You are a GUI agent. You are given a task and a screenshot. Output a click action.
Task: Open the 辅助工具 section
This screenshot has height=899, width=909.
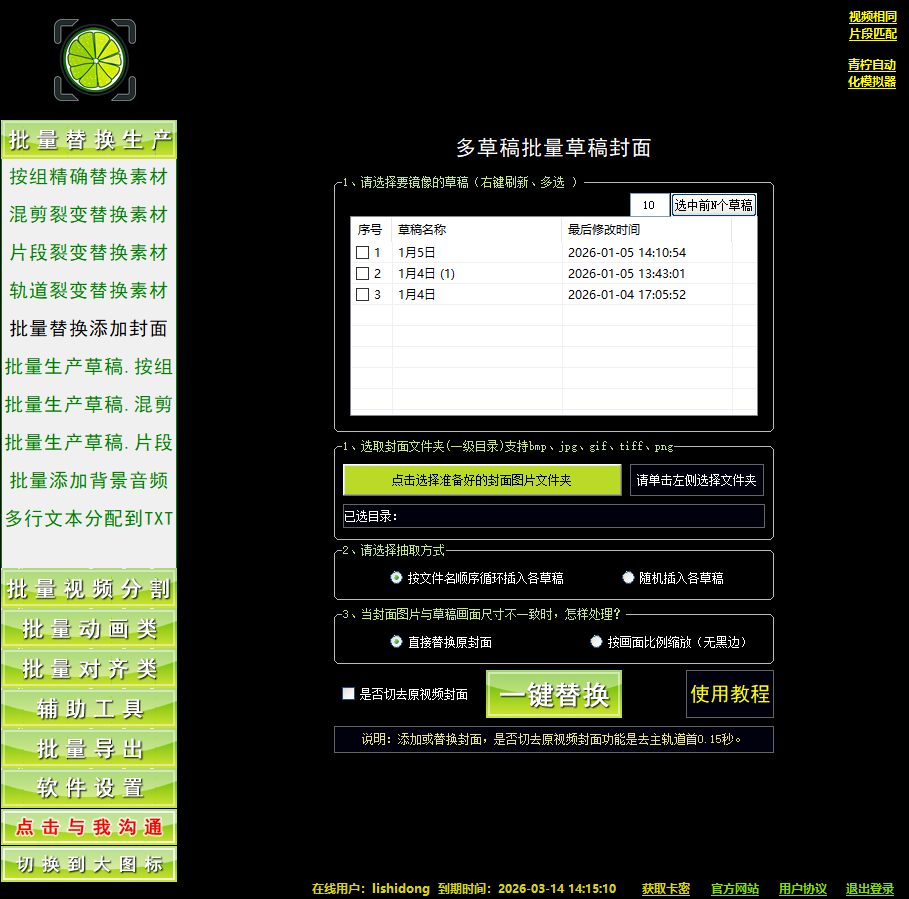point(89,708)
